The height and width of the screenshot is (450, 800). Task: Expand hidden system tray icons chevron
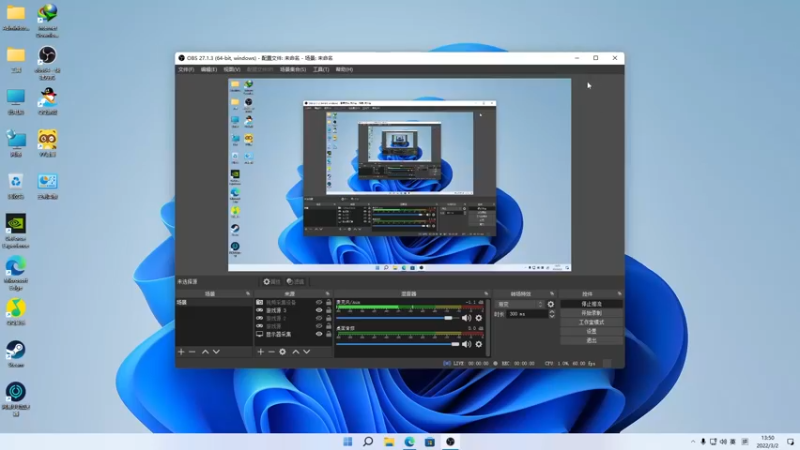point(692,442)
